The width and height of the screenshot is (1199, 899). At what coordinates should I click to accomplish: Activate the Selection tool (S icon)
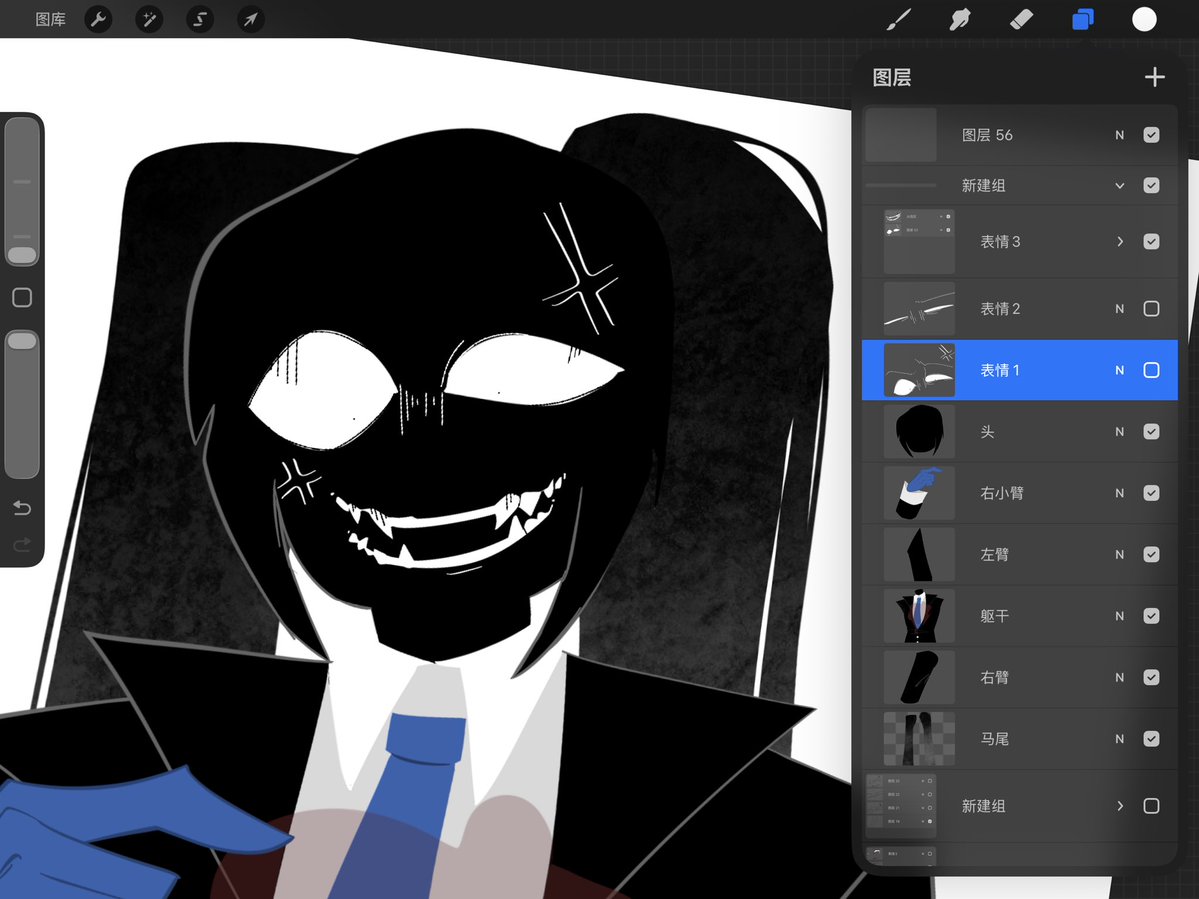[200, 19]
